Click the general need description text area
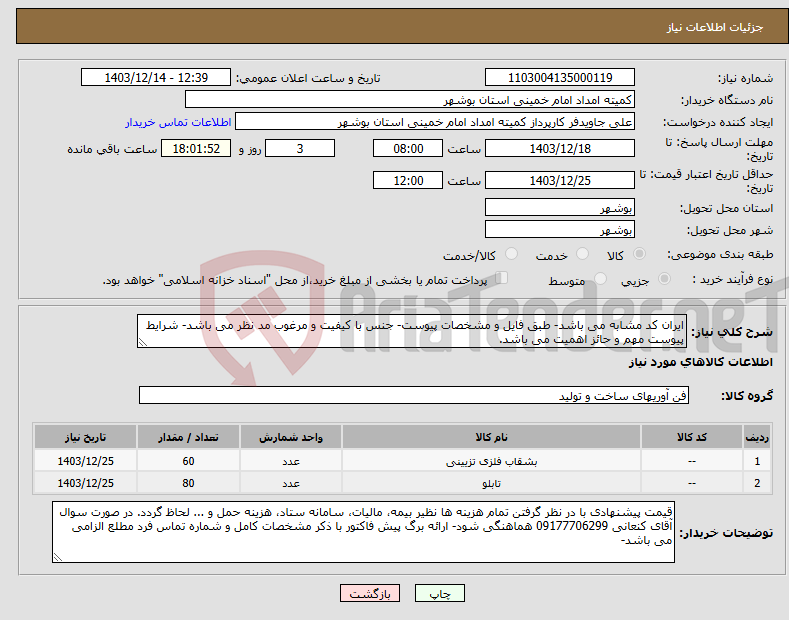This screenshot has width=789, height=620. [412, 332]
